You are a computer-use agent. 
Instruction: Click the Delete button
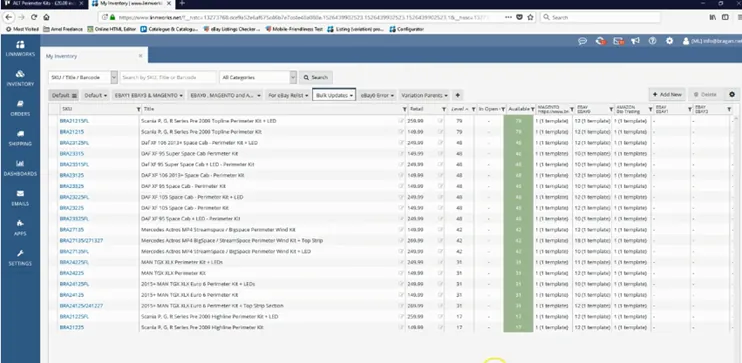coord(705,95)
